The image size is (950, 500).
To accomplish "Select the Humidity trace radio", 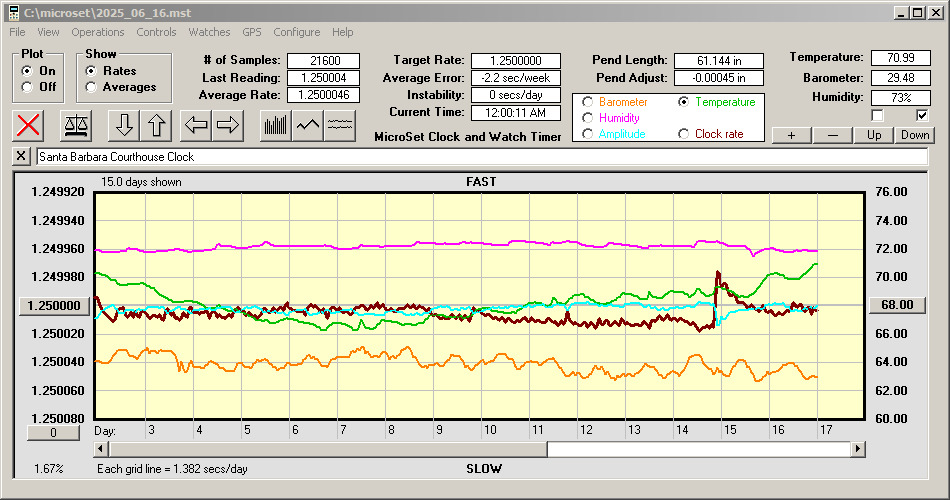I will pyautogui.click(x=587, y=118).
